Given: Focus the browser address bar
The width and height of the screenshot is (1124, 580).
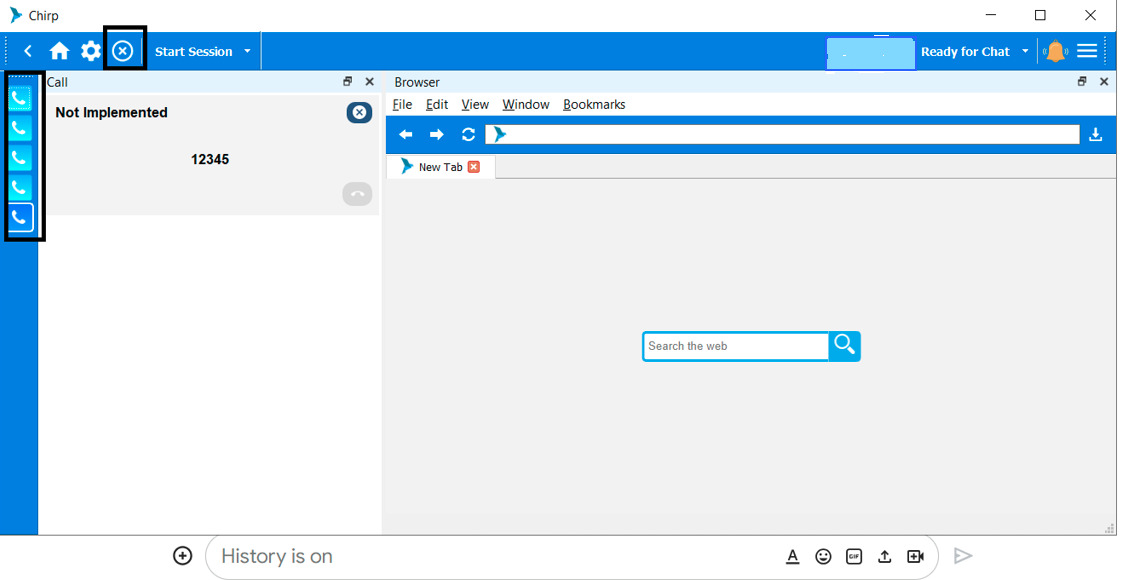Looking at the screenshot, I should (x=782, y=135).
